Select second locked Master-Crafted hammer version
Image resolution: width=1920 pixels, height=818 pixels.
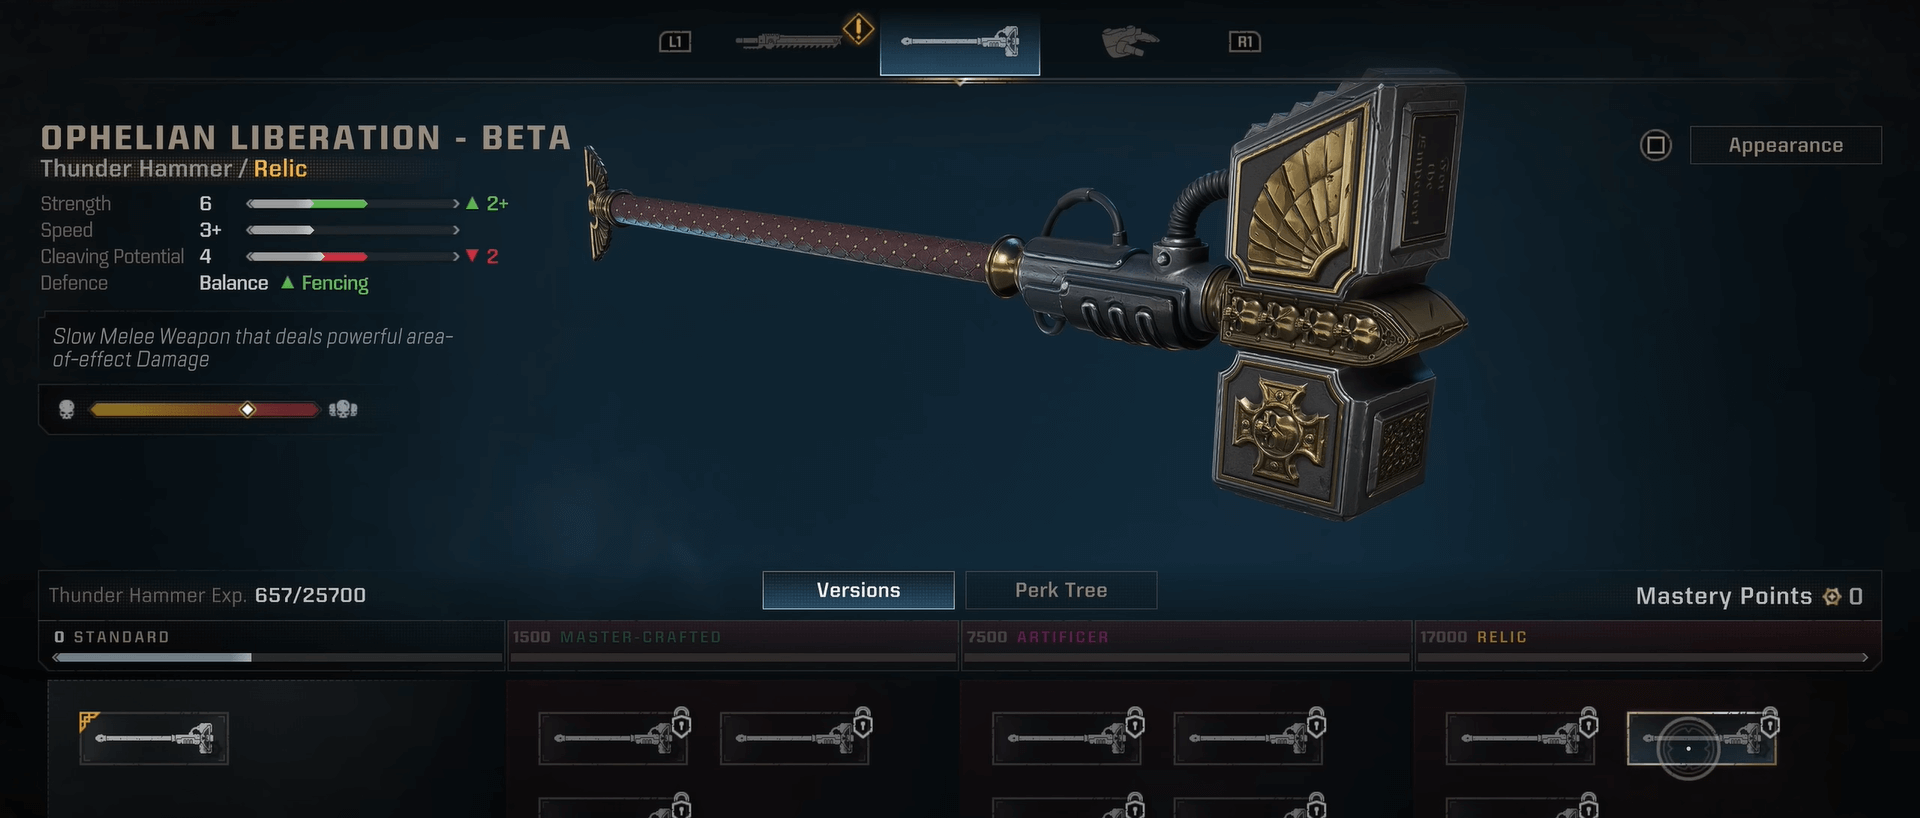(795, 738)
